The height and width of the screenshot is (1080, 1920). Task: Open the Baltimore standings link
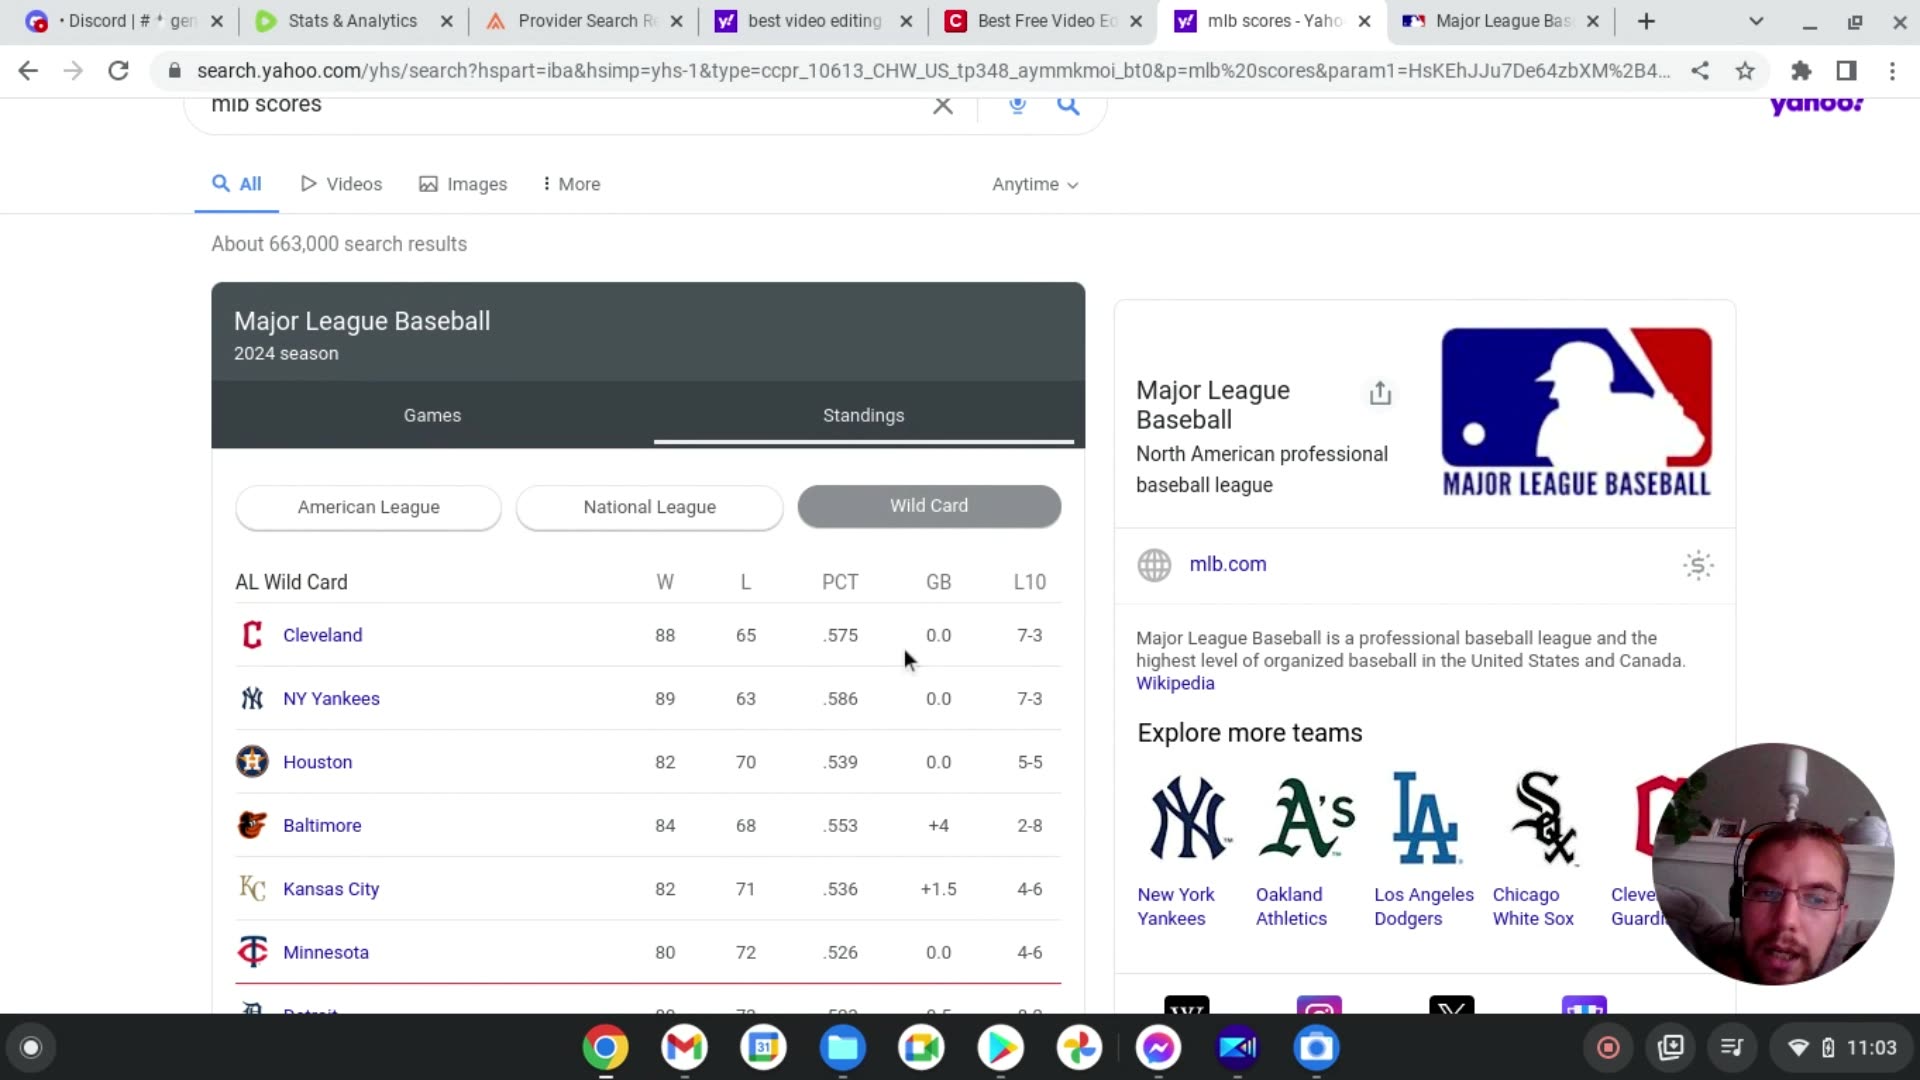(322, 825)
